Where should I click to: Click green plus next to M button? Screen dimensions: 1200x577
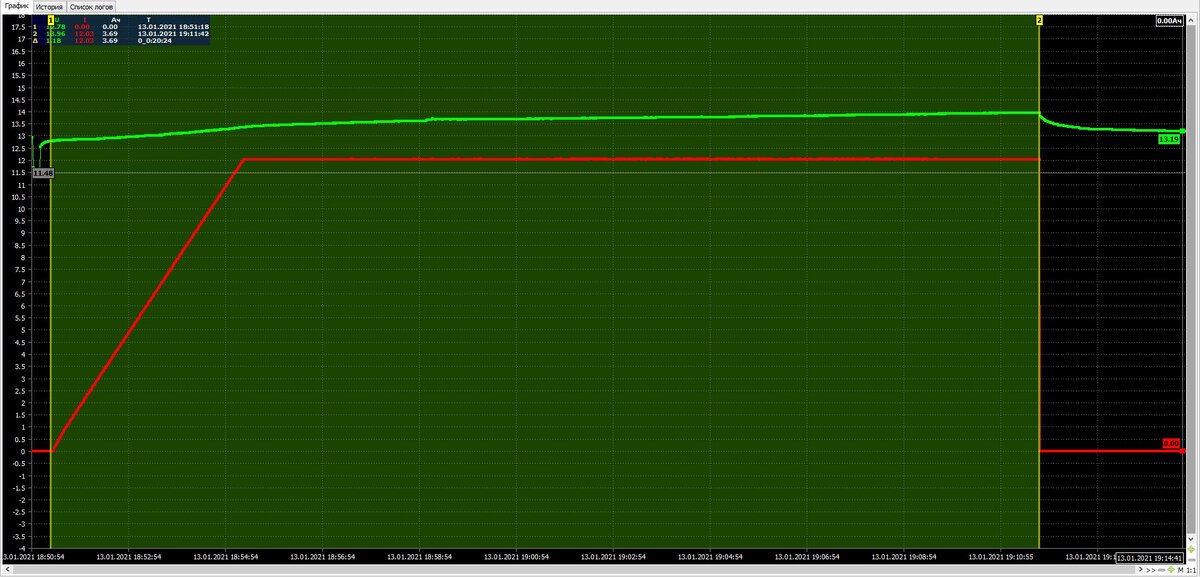[x=1171, y=570]
